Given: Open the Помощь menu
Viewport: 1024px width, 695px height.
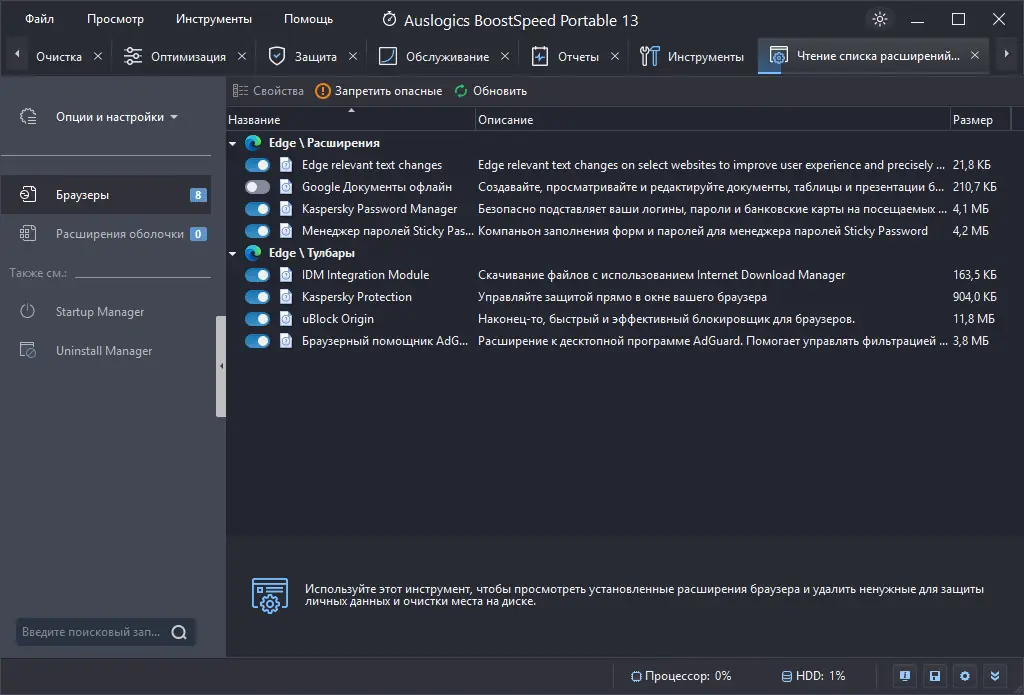Looking at the screenshot, I should tap(308, 19).
